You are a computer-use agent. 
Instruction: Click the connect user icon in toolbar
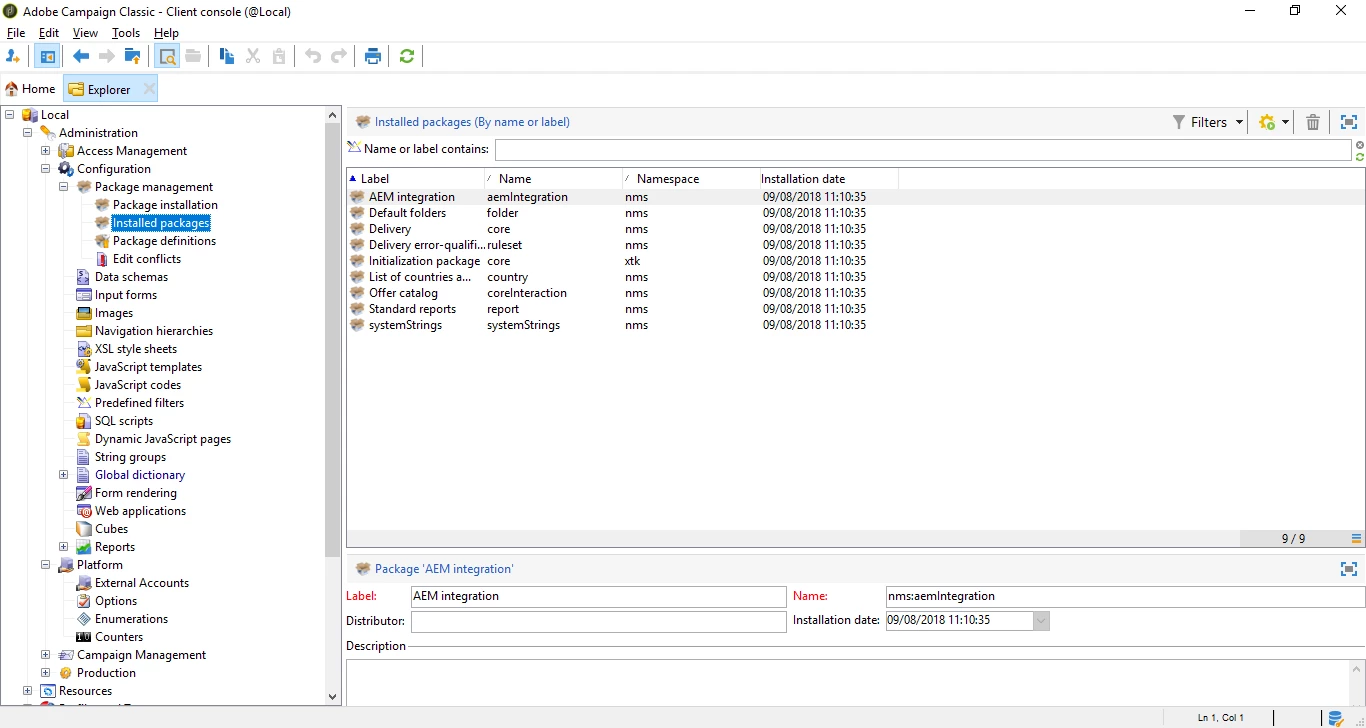pos(13,56)
